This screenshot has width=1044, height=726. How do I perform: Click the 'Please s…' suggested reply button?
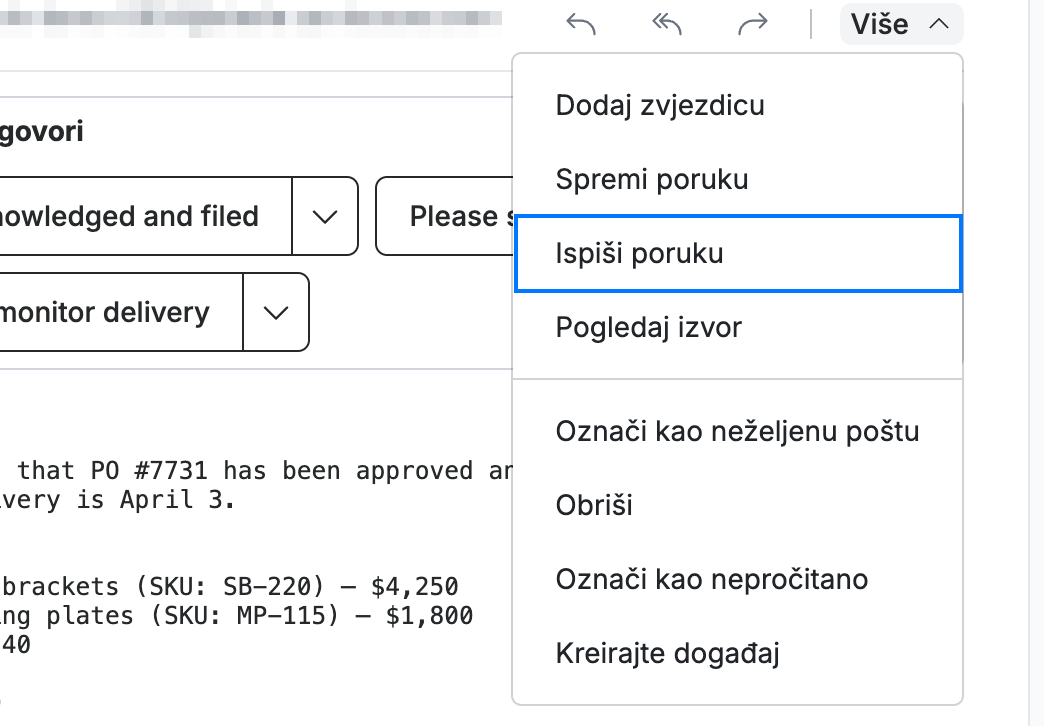pyautogui.click(x=445, y=216)
